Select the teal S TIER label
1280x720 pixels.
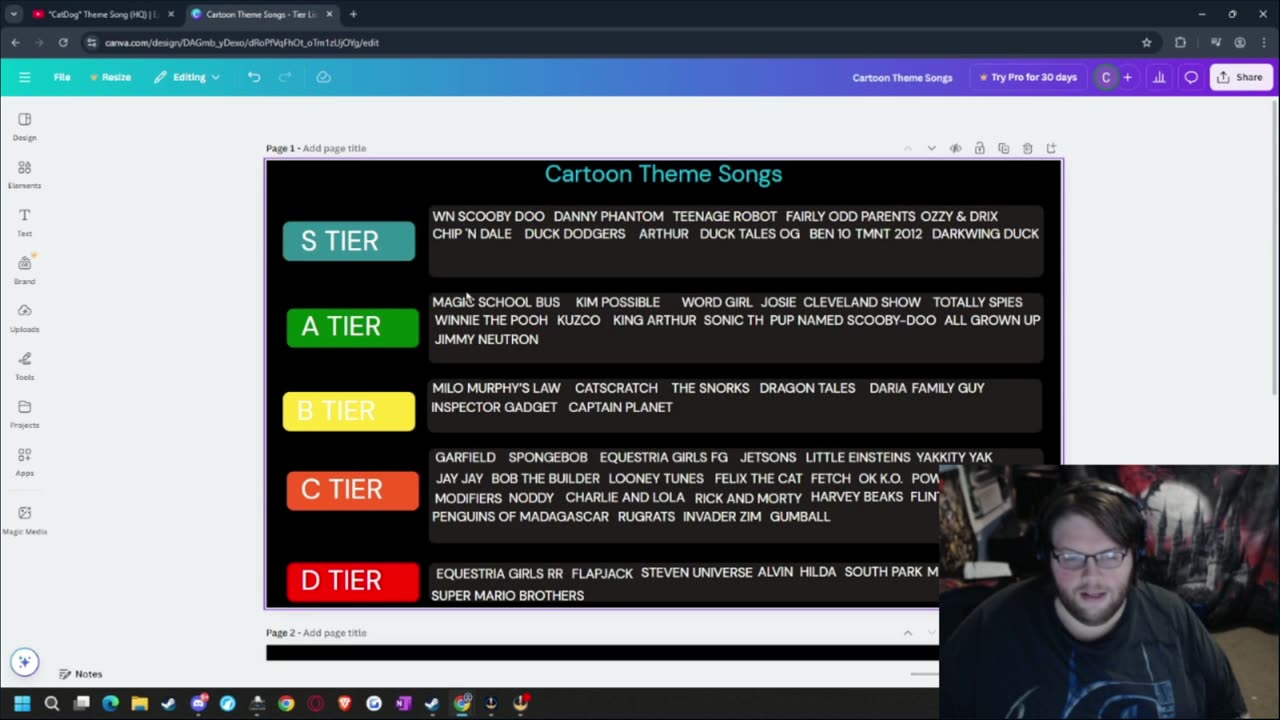click(x=349, y=241)
